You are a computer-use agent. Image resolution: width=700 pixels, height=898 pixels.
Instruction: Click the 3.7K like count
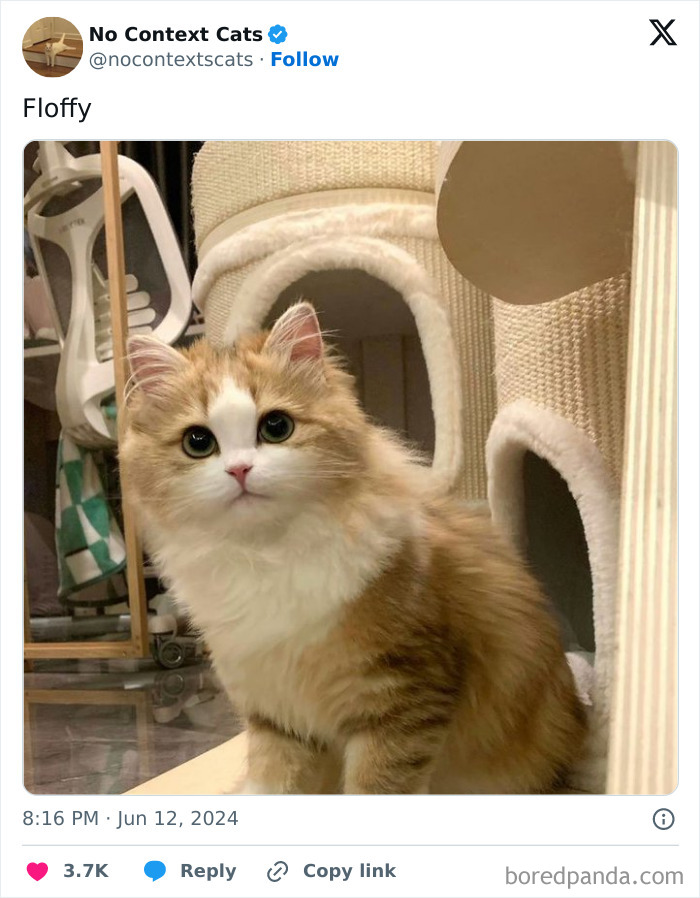click(85, 870)
